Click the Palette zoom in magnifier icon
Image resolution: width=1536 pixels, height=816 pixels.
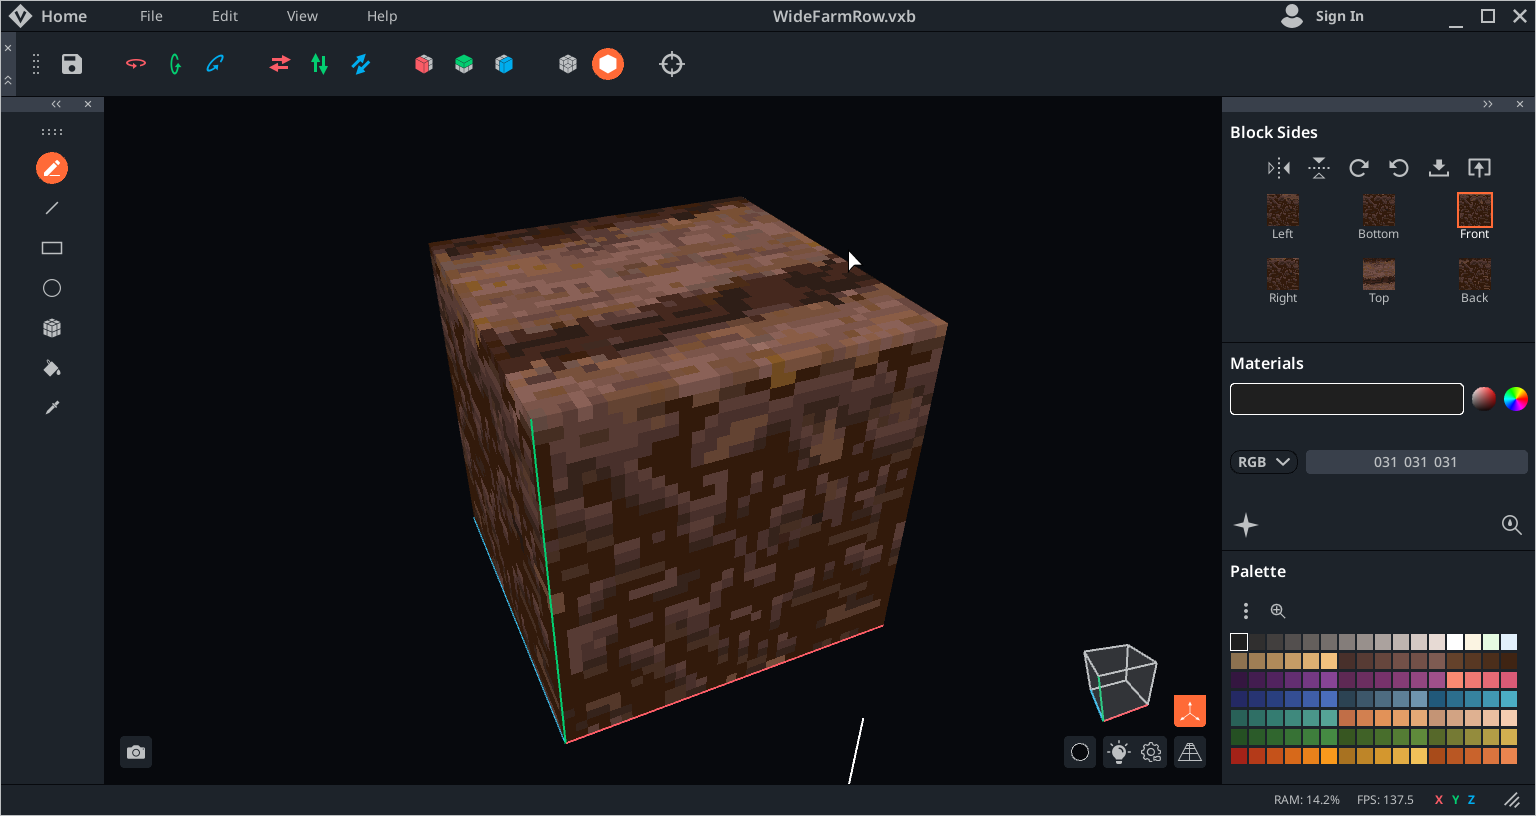[x=1278, y=611]
